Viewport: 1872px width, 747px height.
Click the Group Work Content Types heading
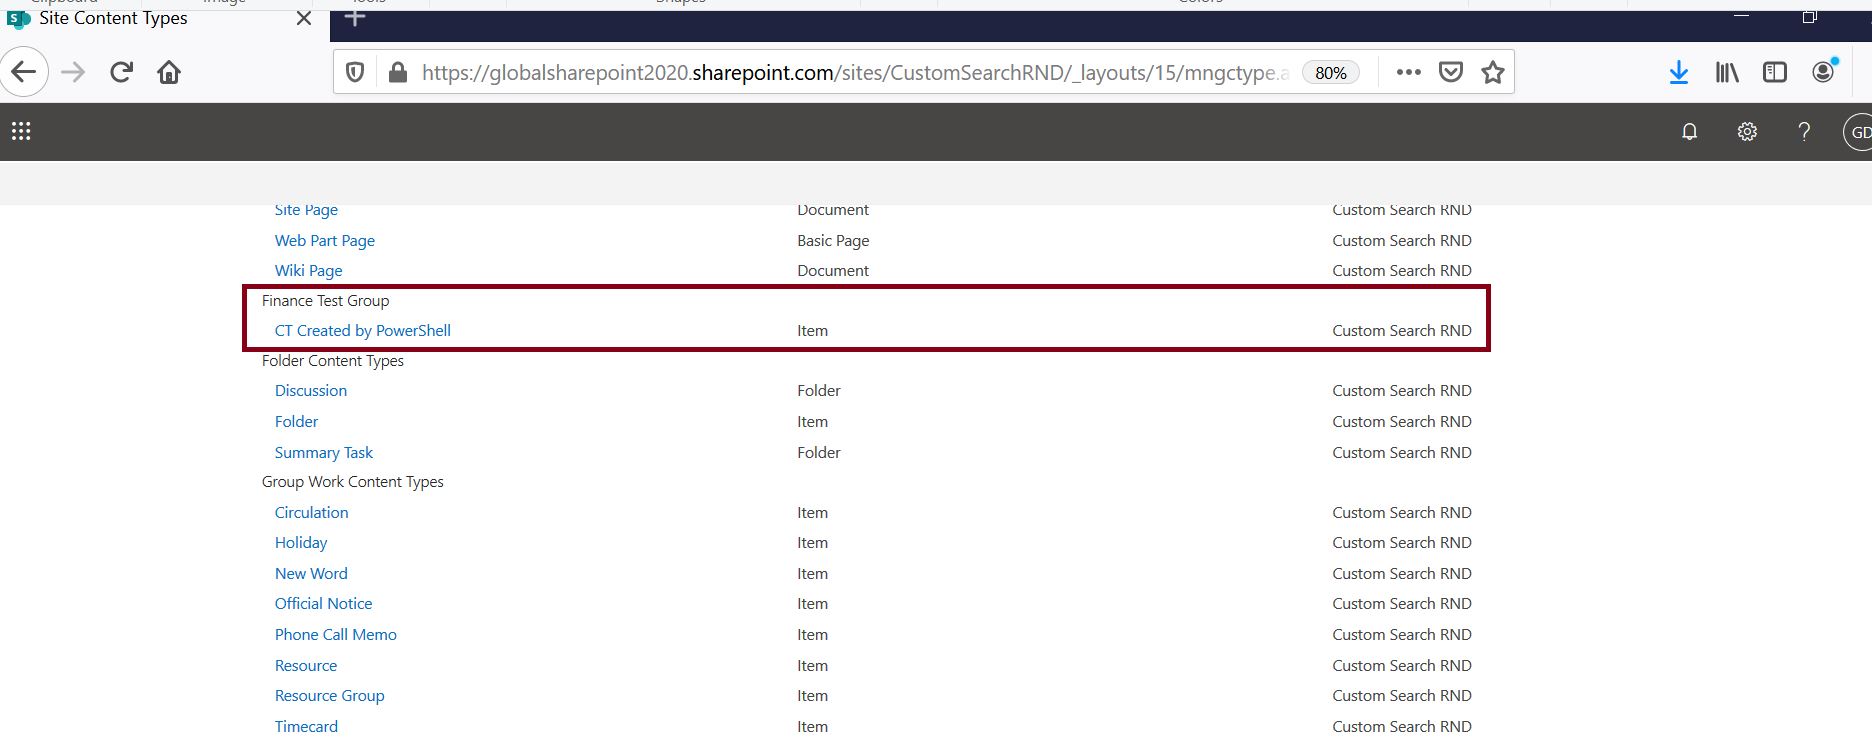tap(352, 481)
